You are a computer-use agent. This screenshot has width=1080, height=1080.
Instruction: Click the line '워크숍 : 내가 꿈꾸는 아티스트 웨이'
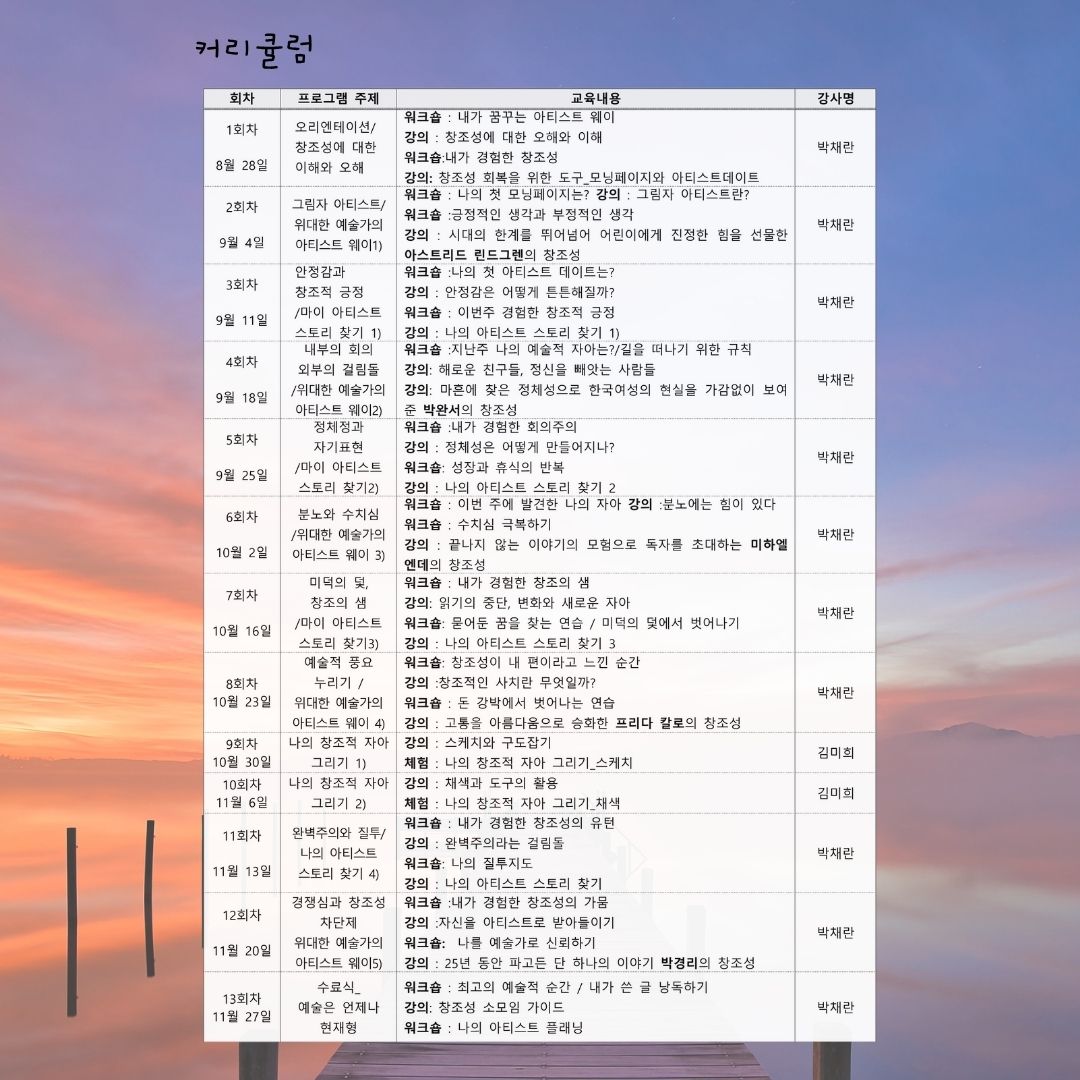pyautogui.click(x=509, y=117)
